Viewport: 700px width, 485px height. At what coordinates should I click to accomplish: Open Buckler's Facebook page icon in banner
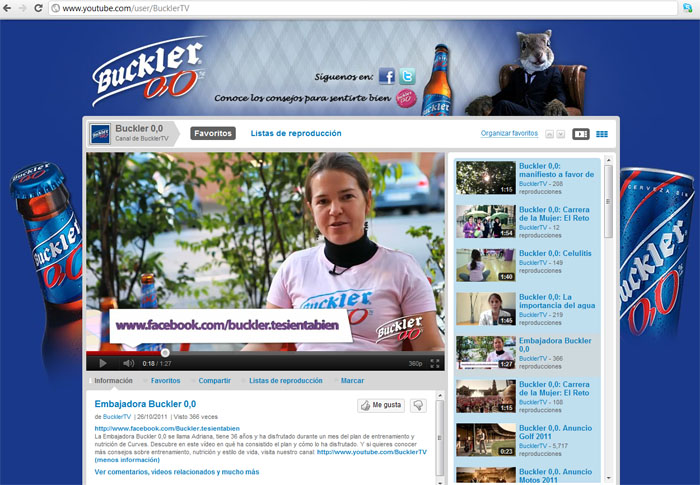[x=387, y=76]
